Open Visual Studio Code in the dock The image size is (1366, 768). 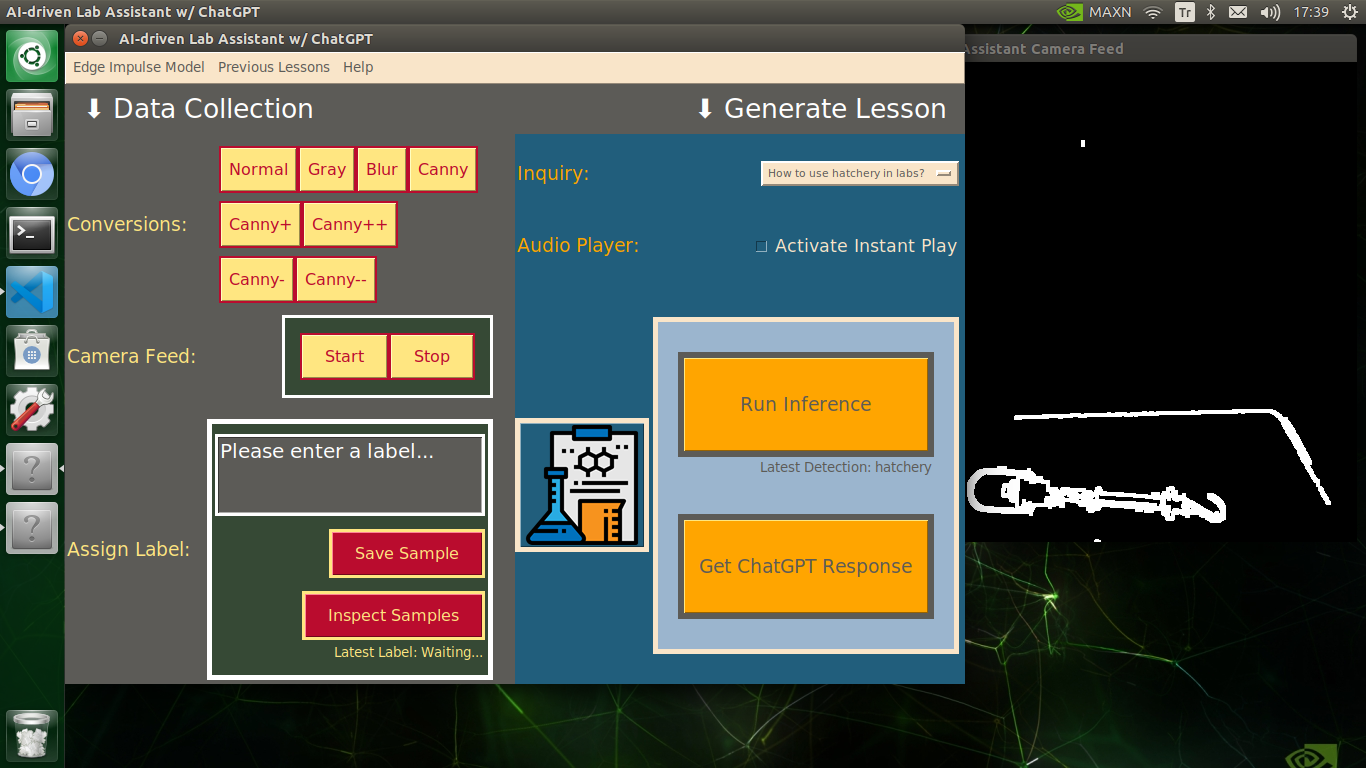pyautogui.click(x=32, y=293)
